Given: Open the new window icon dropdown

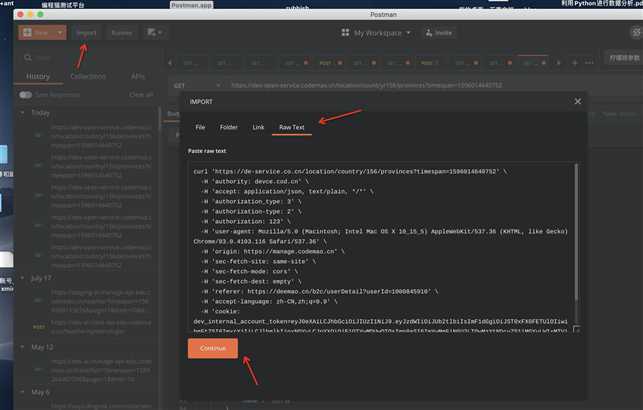Looking at the screenshot, I should click(155, 32).
